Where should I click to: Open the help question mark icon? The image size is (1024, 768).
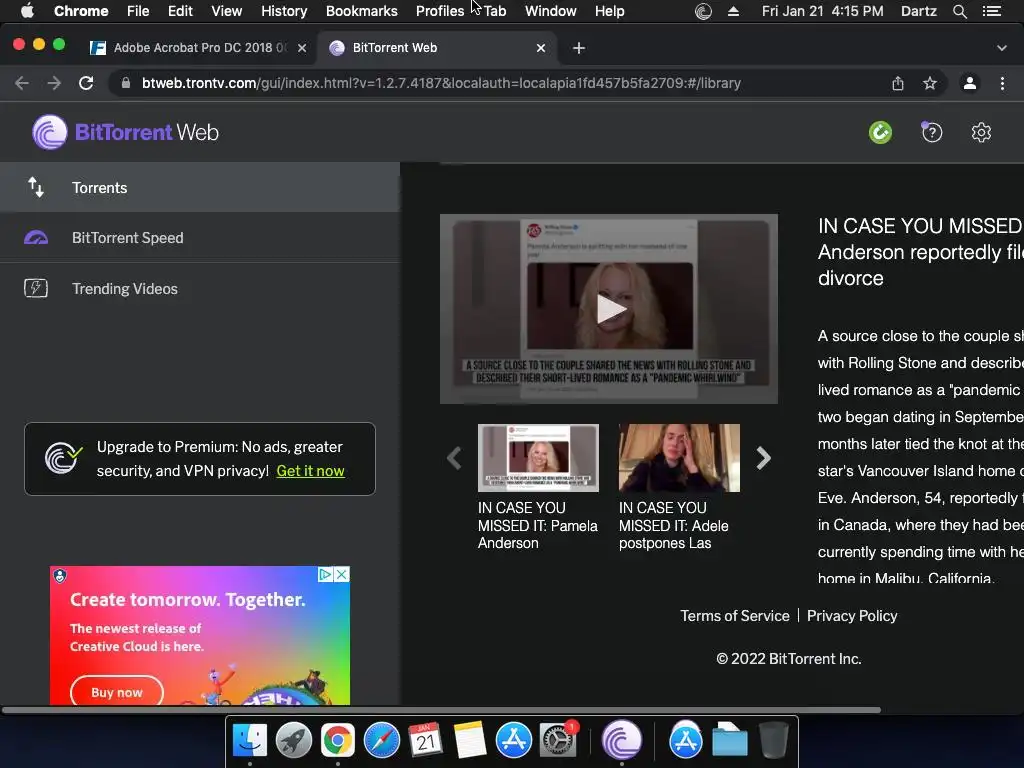[x=932, y=133]
